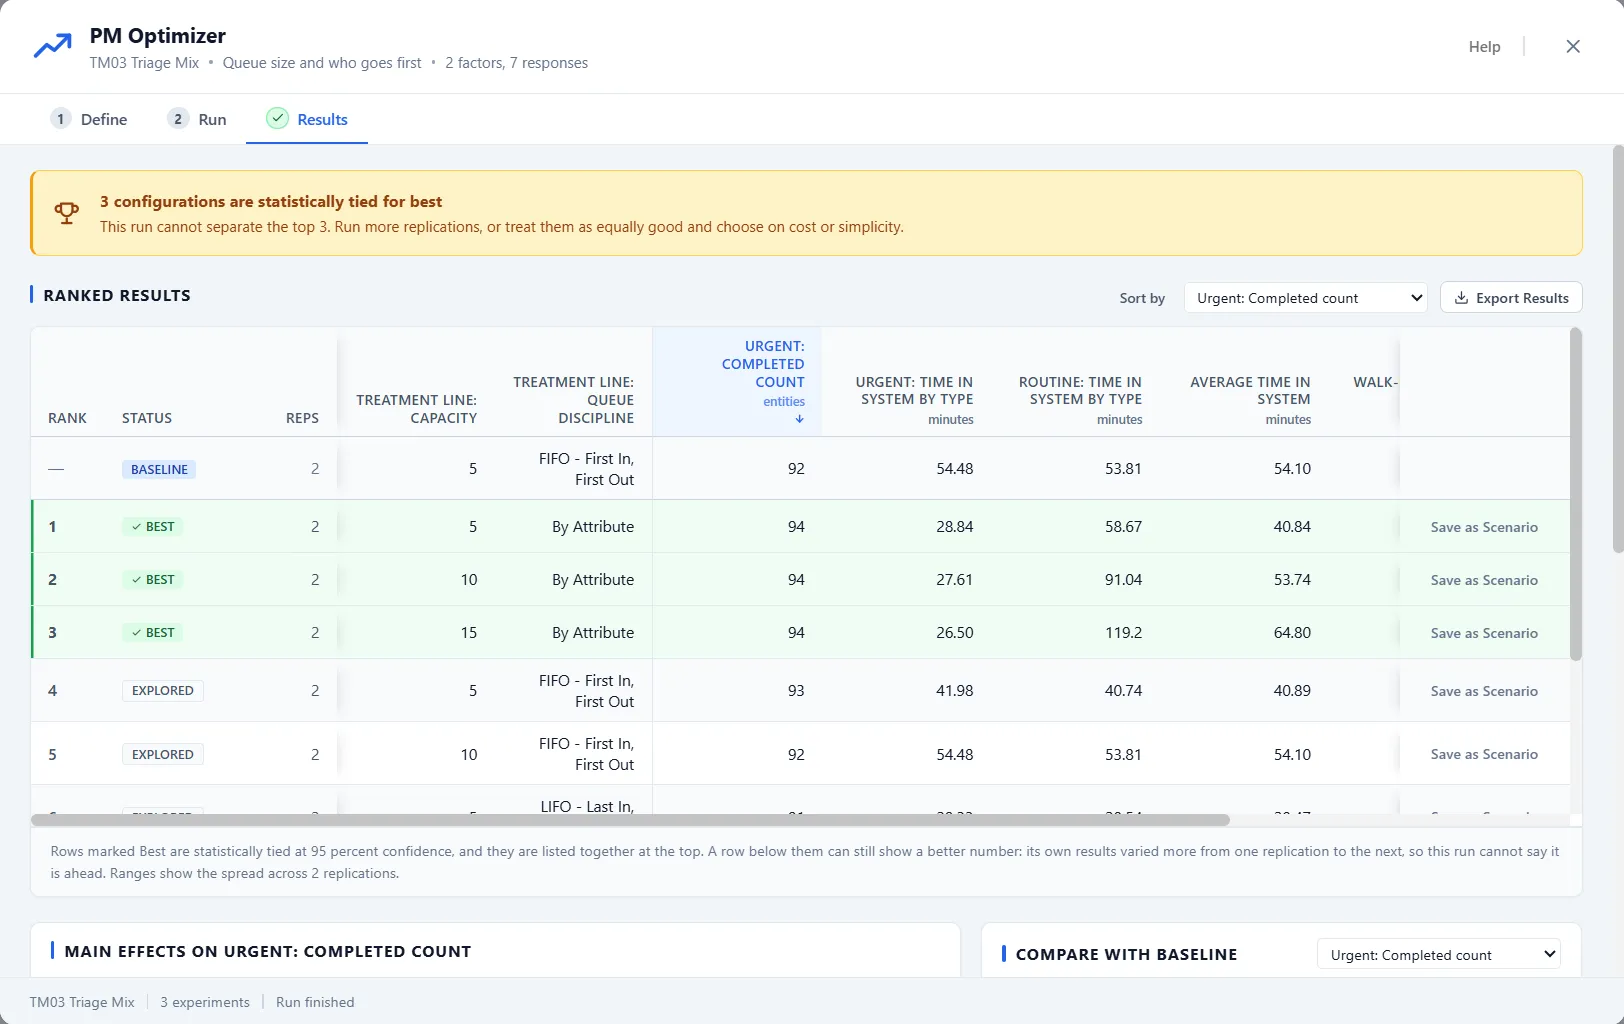This screenshot has height=1024, width=1624.
Task: Click the Treatment Line: Capacity column header
Action: point(416,408)
